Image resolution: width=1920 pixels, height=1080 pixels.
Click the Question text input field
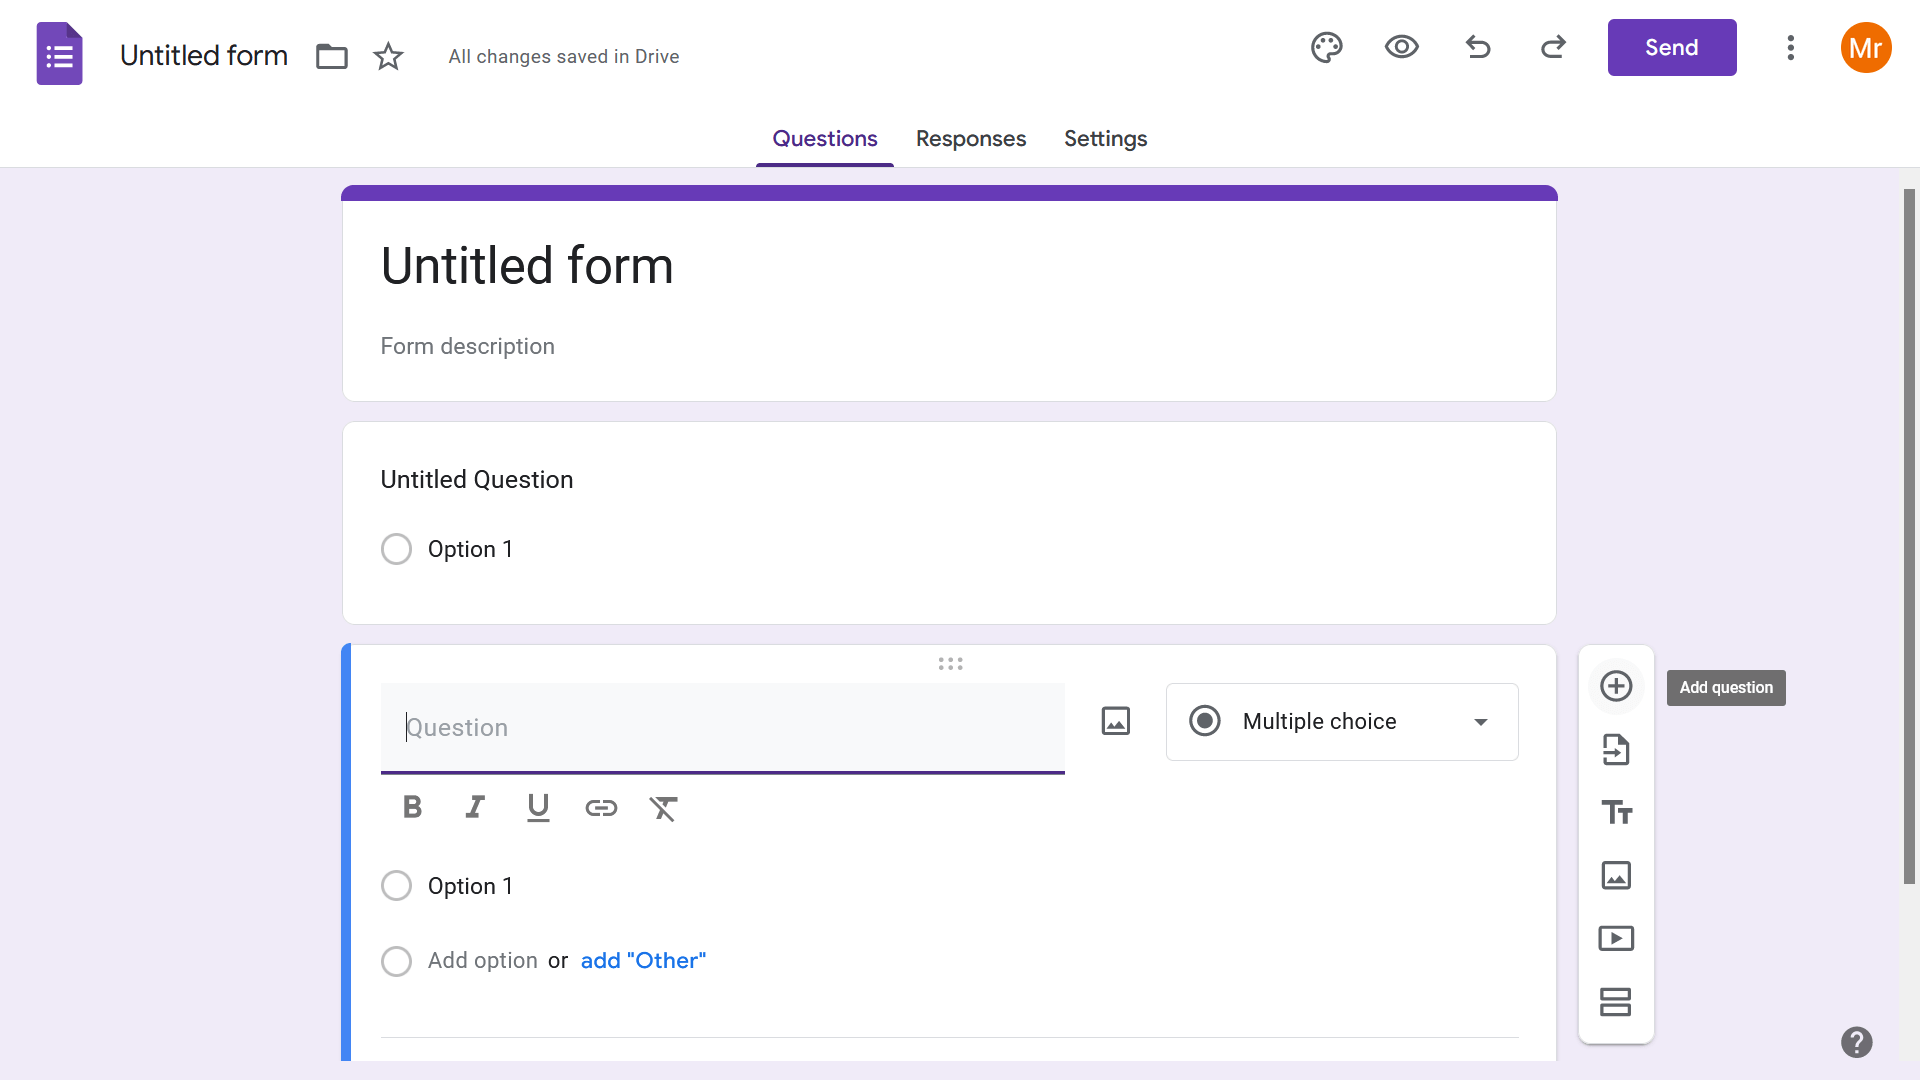point(722,728)
